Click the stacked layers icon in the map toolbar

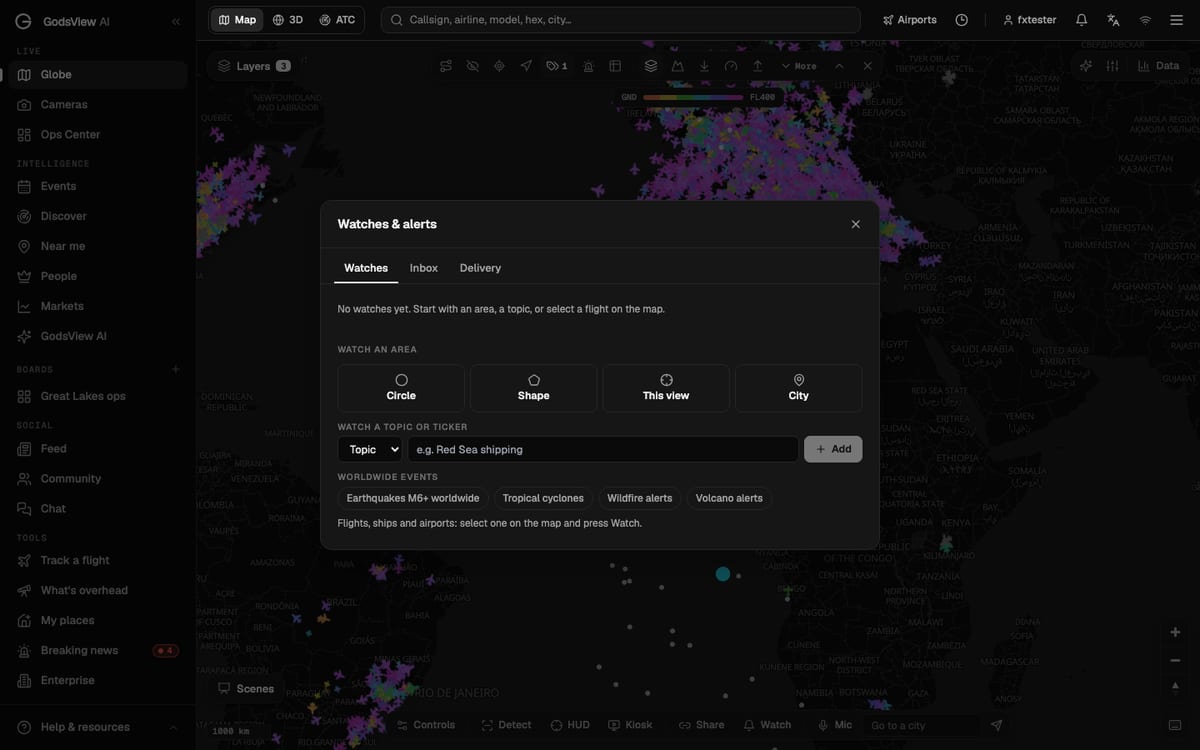651,66
